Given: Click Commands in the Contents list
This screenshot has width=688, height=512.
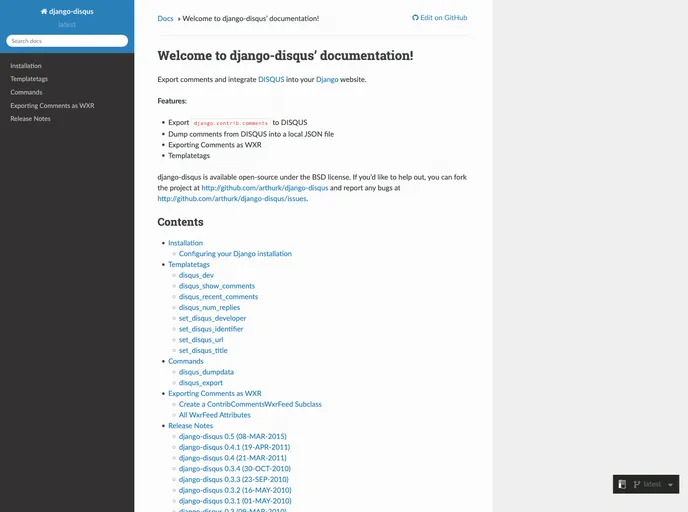Looking at the screenshot, I should pyautogui.click(x=186, y=361).
